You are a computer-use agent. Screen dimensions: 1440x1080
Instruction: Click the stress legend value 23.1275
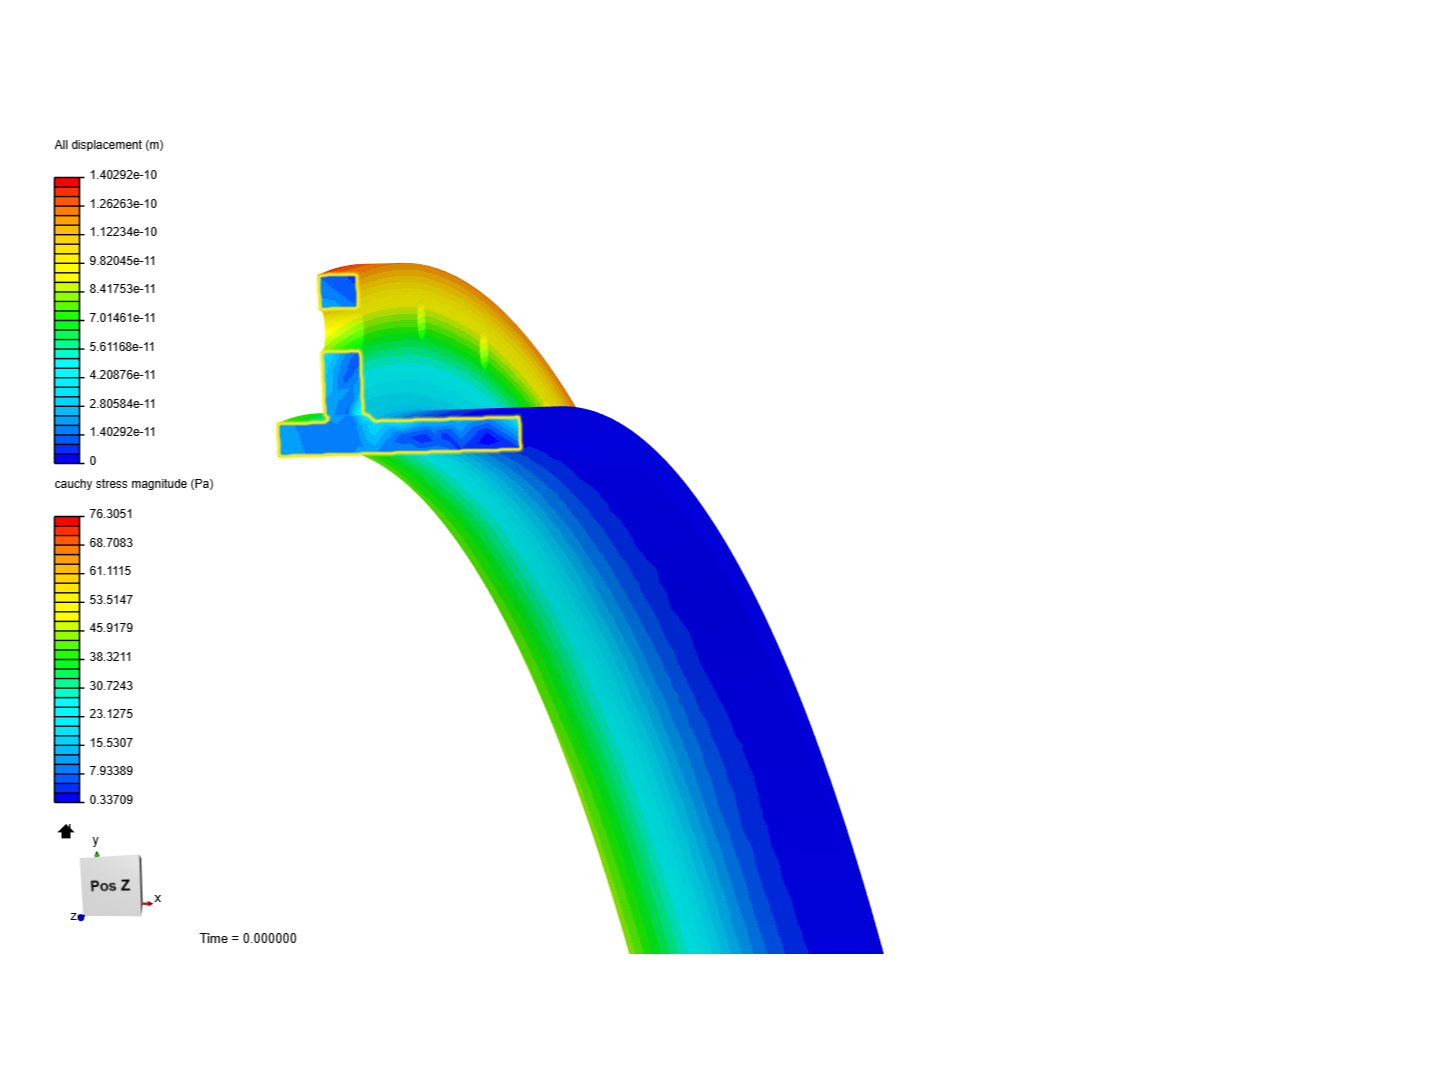pos(111,714)
